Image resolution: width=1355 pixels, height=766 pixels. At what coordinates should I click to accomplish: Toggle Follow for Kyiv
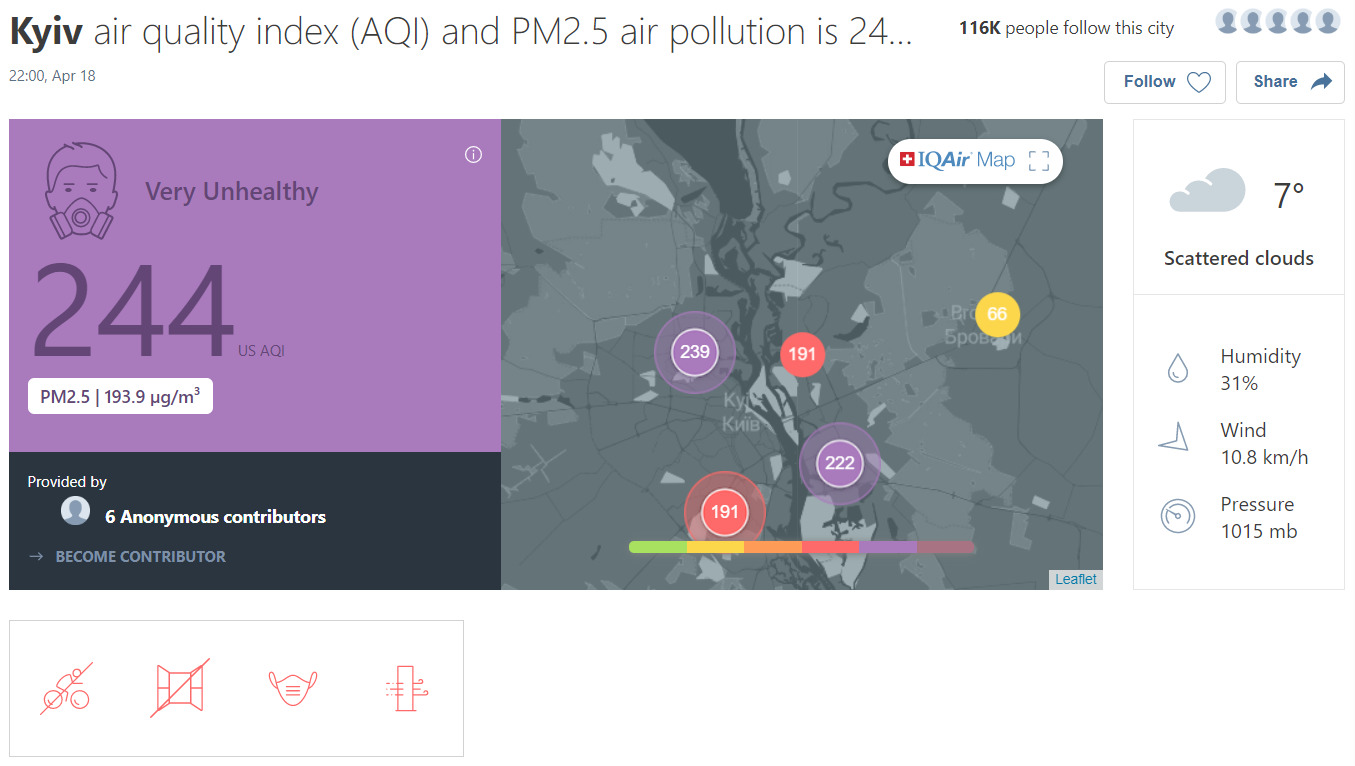[1164, 82]
